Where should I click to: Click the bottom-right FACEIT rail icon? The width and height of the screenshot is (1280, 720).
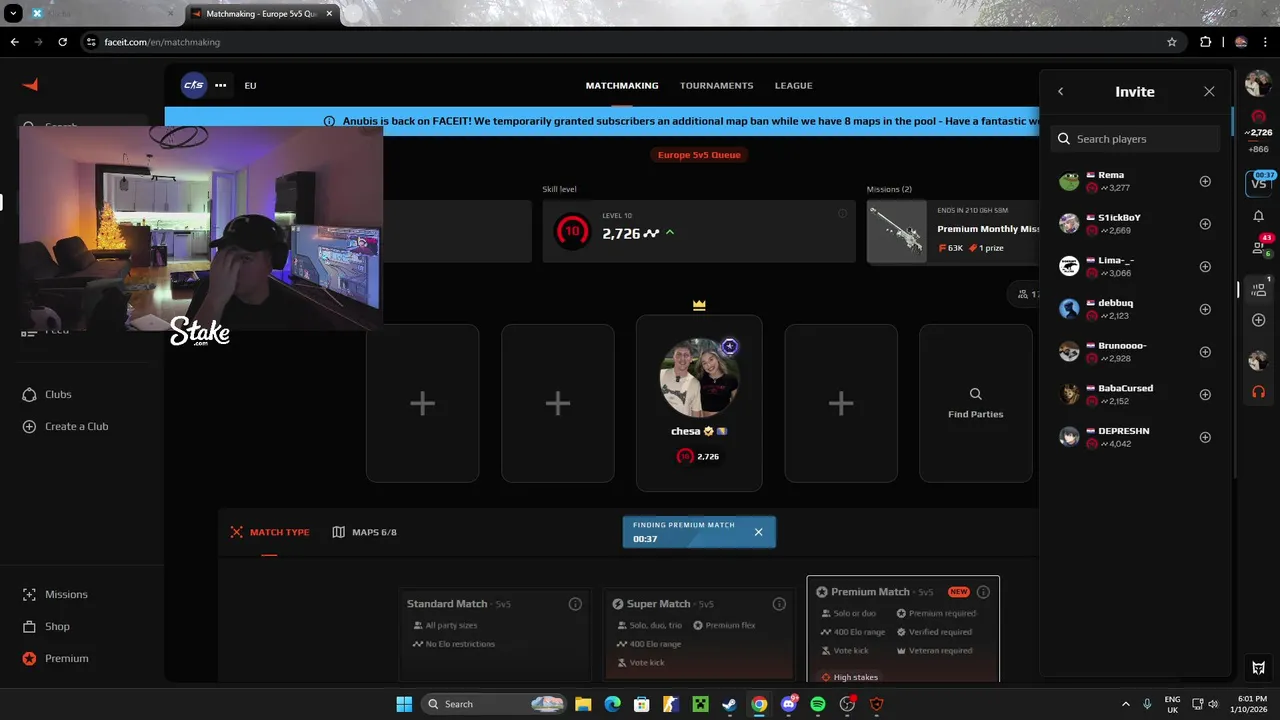(x=1258, y=668)
